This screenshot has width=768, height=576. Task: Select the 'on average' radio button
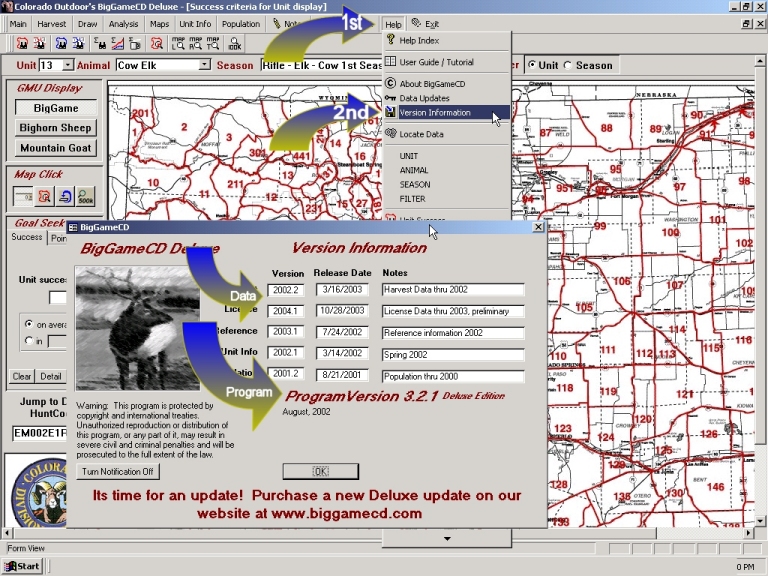(x=29, y=324)
